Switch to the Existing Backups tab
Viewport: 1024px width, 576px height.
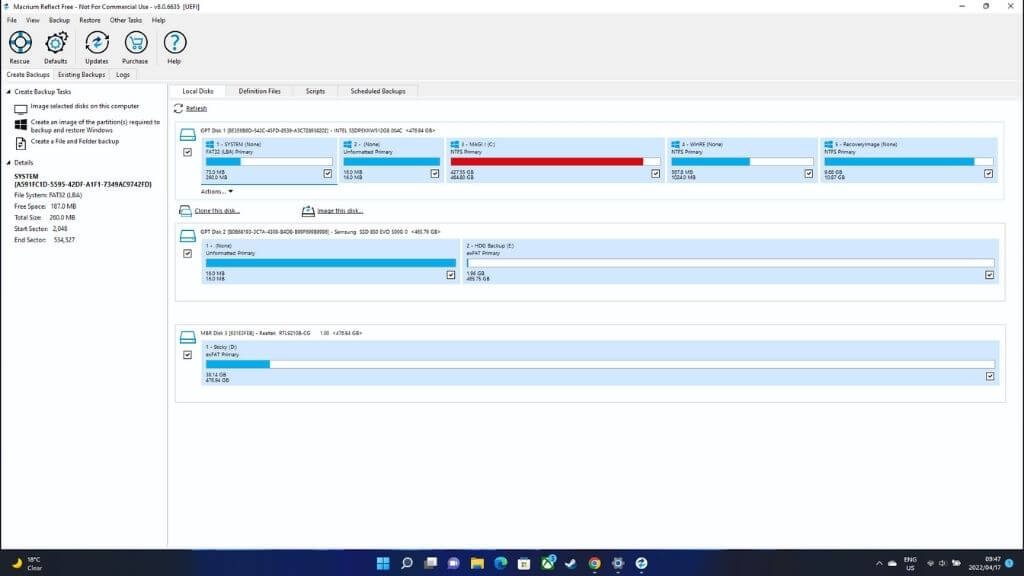click(82, 75)
